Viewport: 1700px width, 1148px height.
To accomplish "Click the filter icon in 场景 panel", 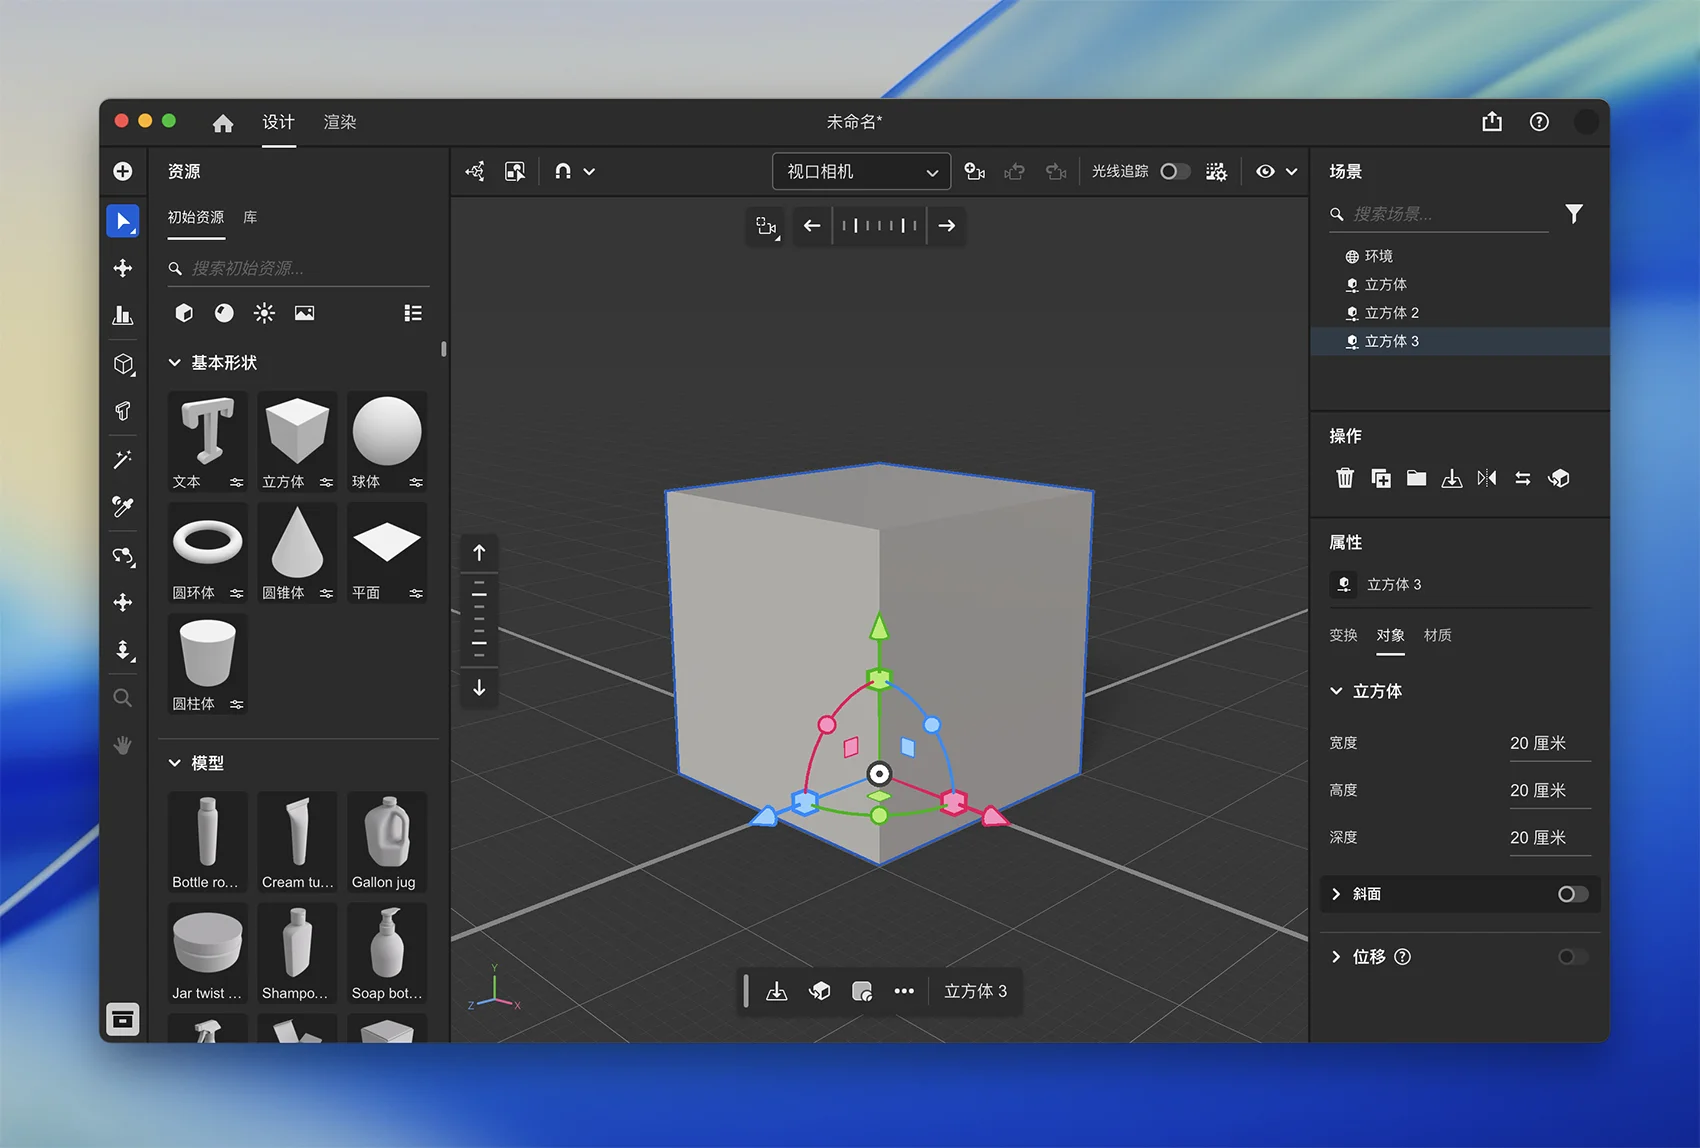I will pyautogui.click(x=1574, y=214).
